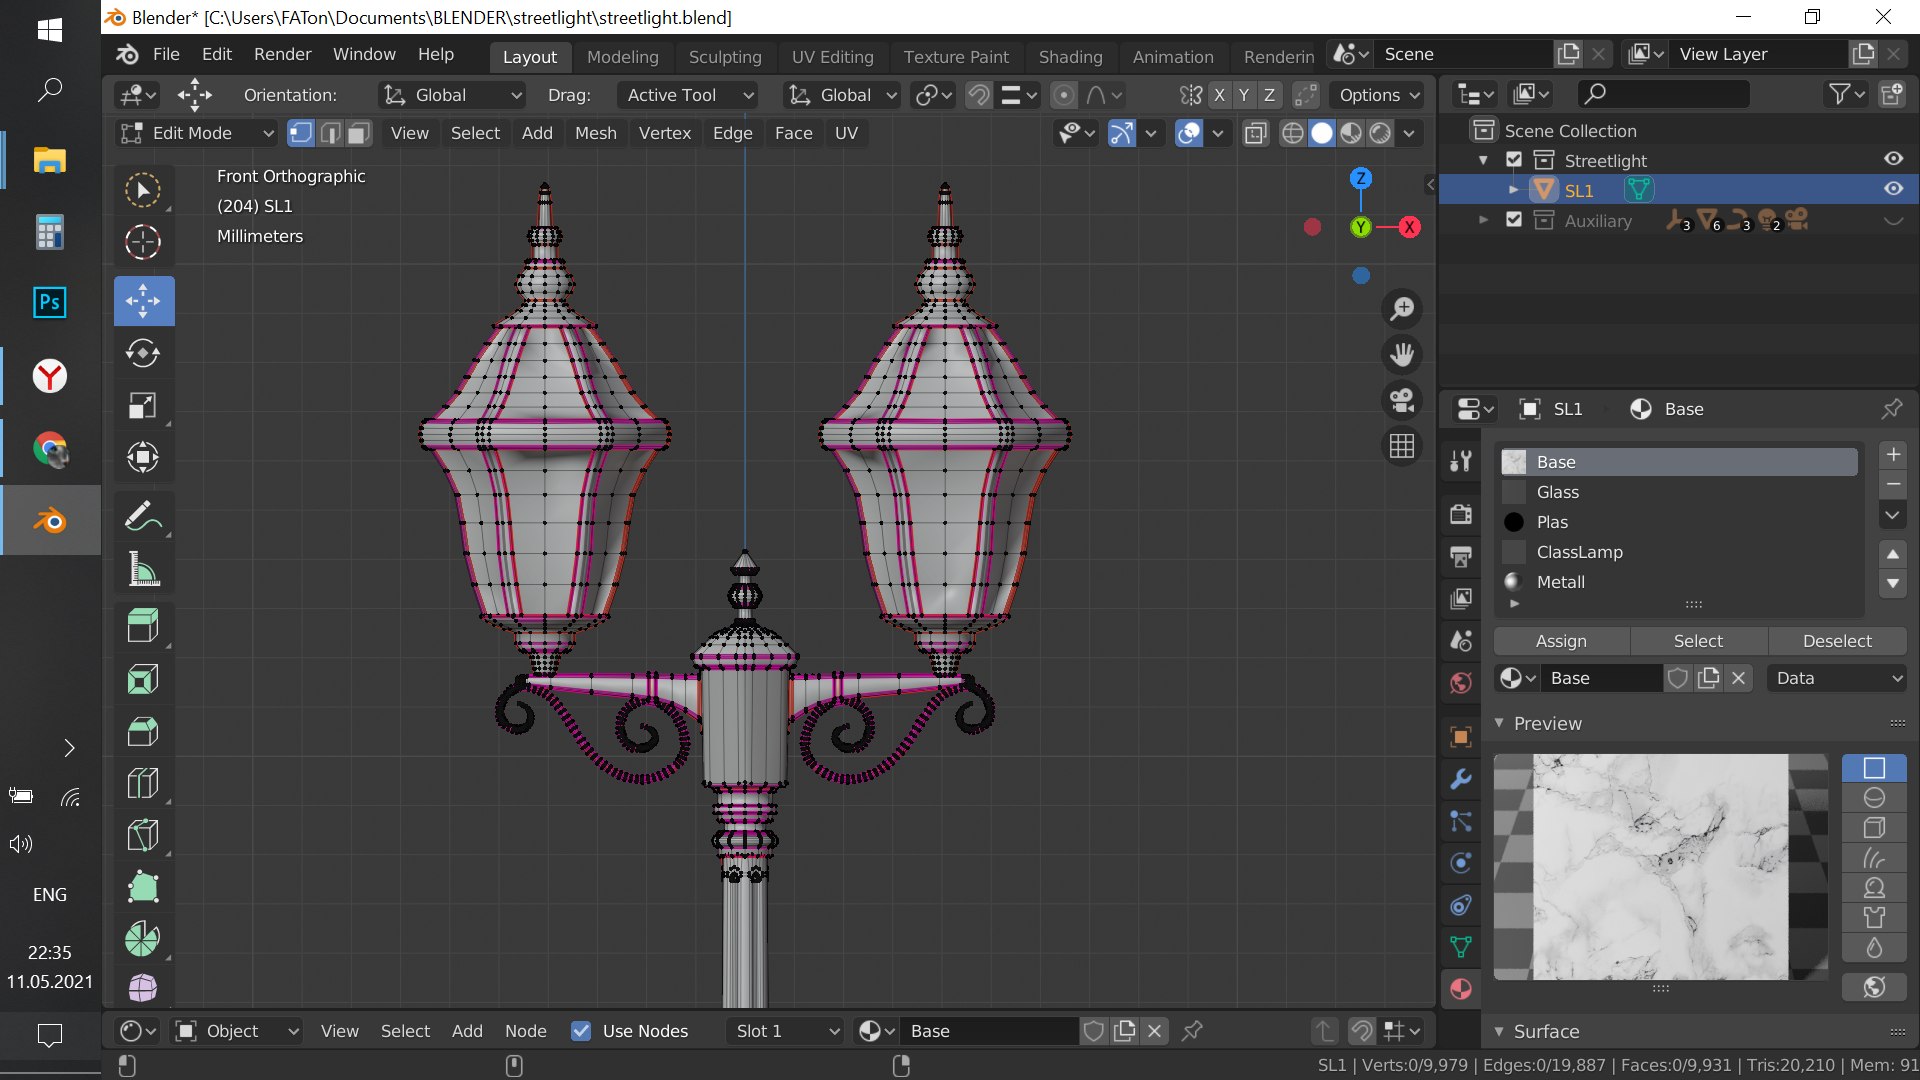Screen dimensions: 1920x1080
Task: Select the Inset Faces tool
Action: (x=143, y=679)
